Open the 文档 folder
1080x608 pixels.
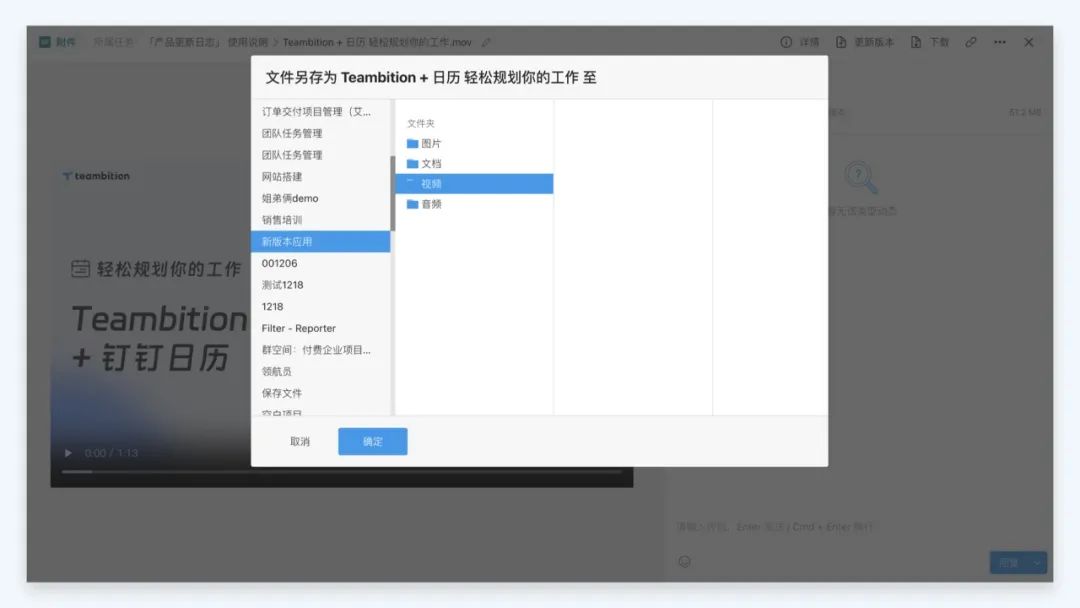coord(430,164)
